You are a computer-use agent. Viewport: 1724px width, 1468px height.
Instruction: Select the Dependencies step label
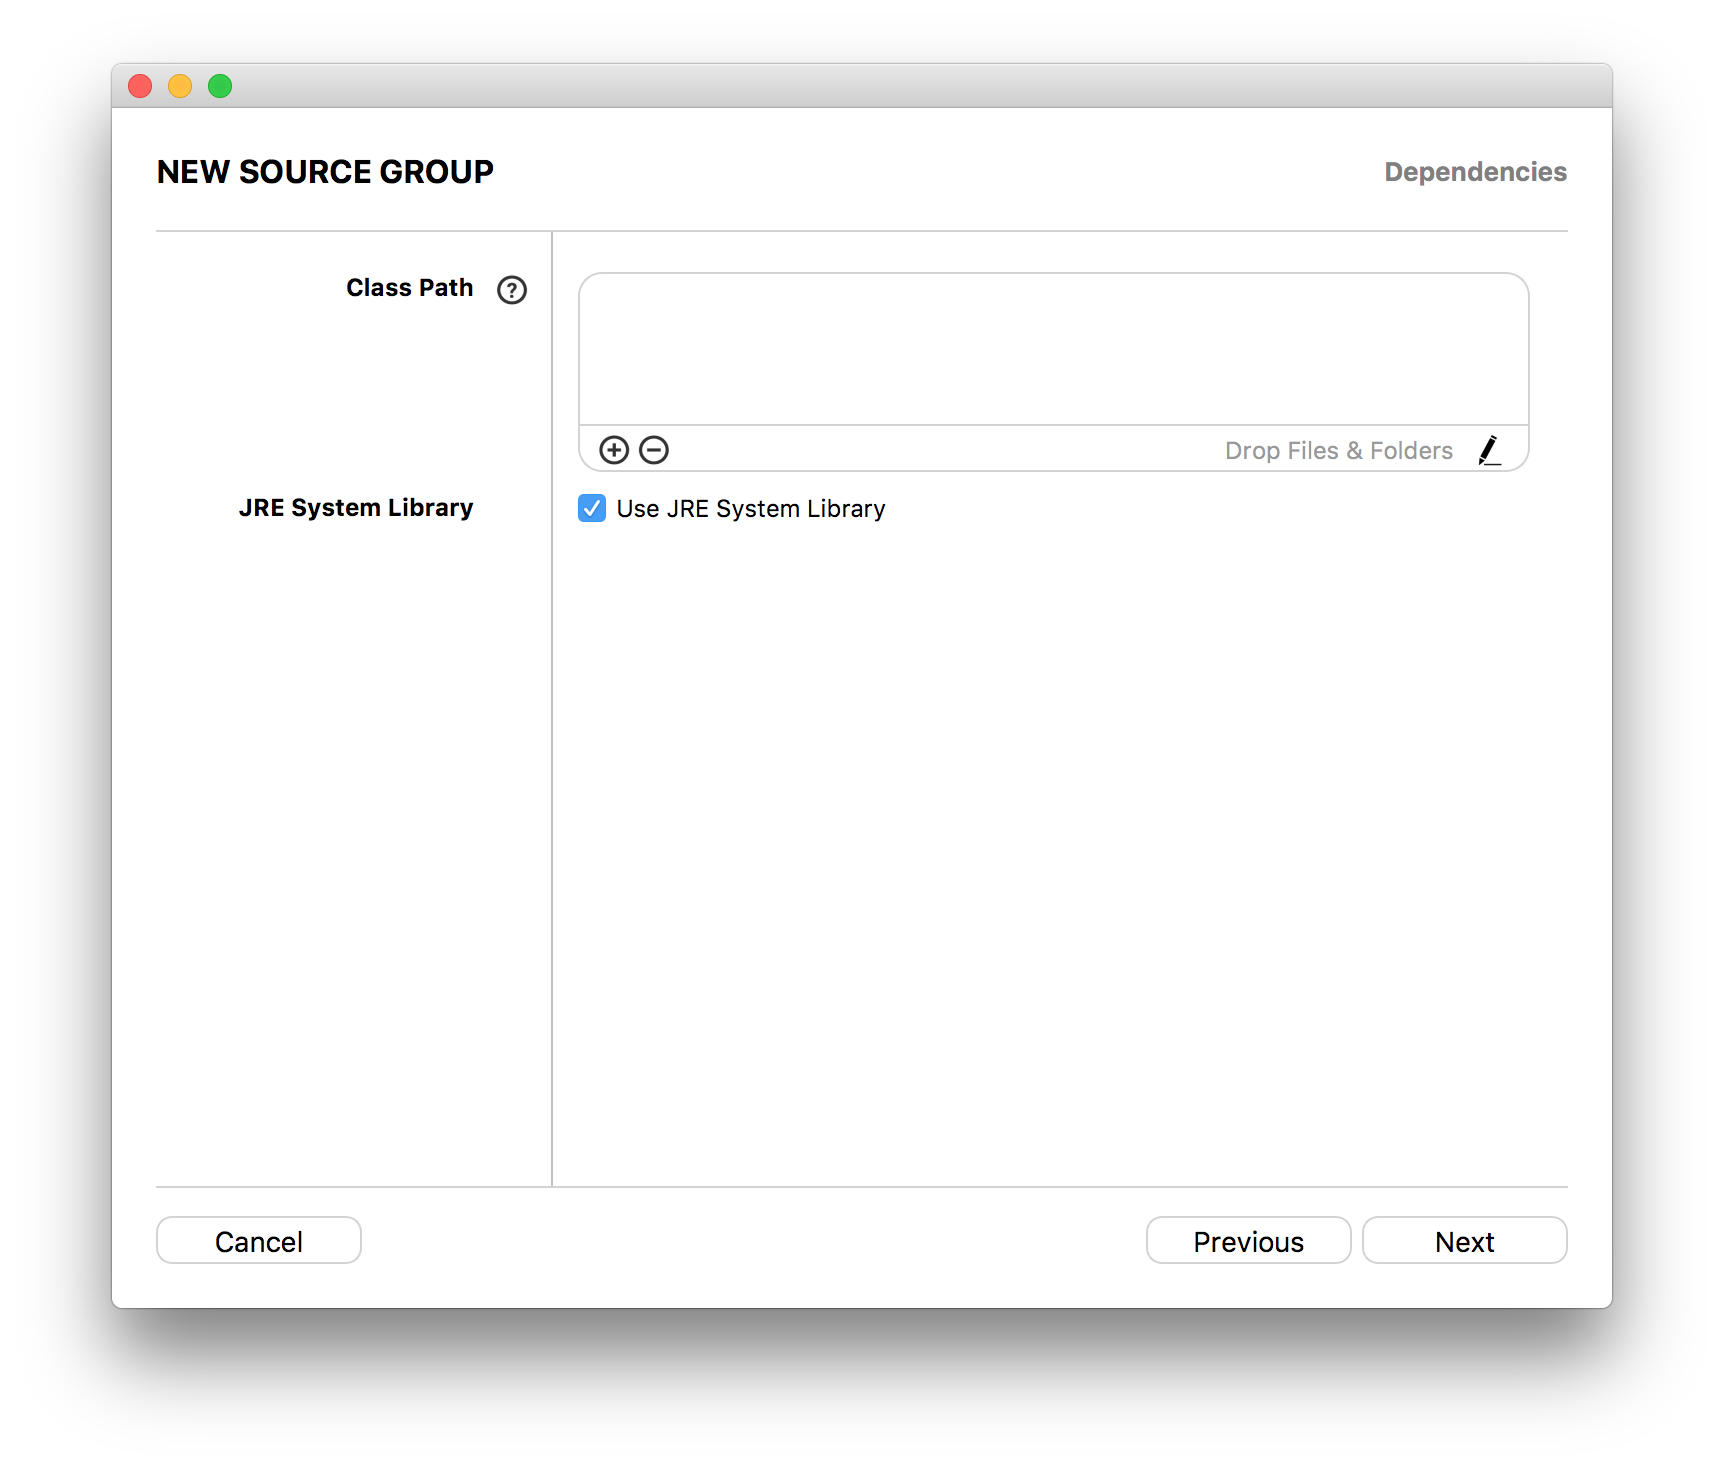[x=1476, y=172]
